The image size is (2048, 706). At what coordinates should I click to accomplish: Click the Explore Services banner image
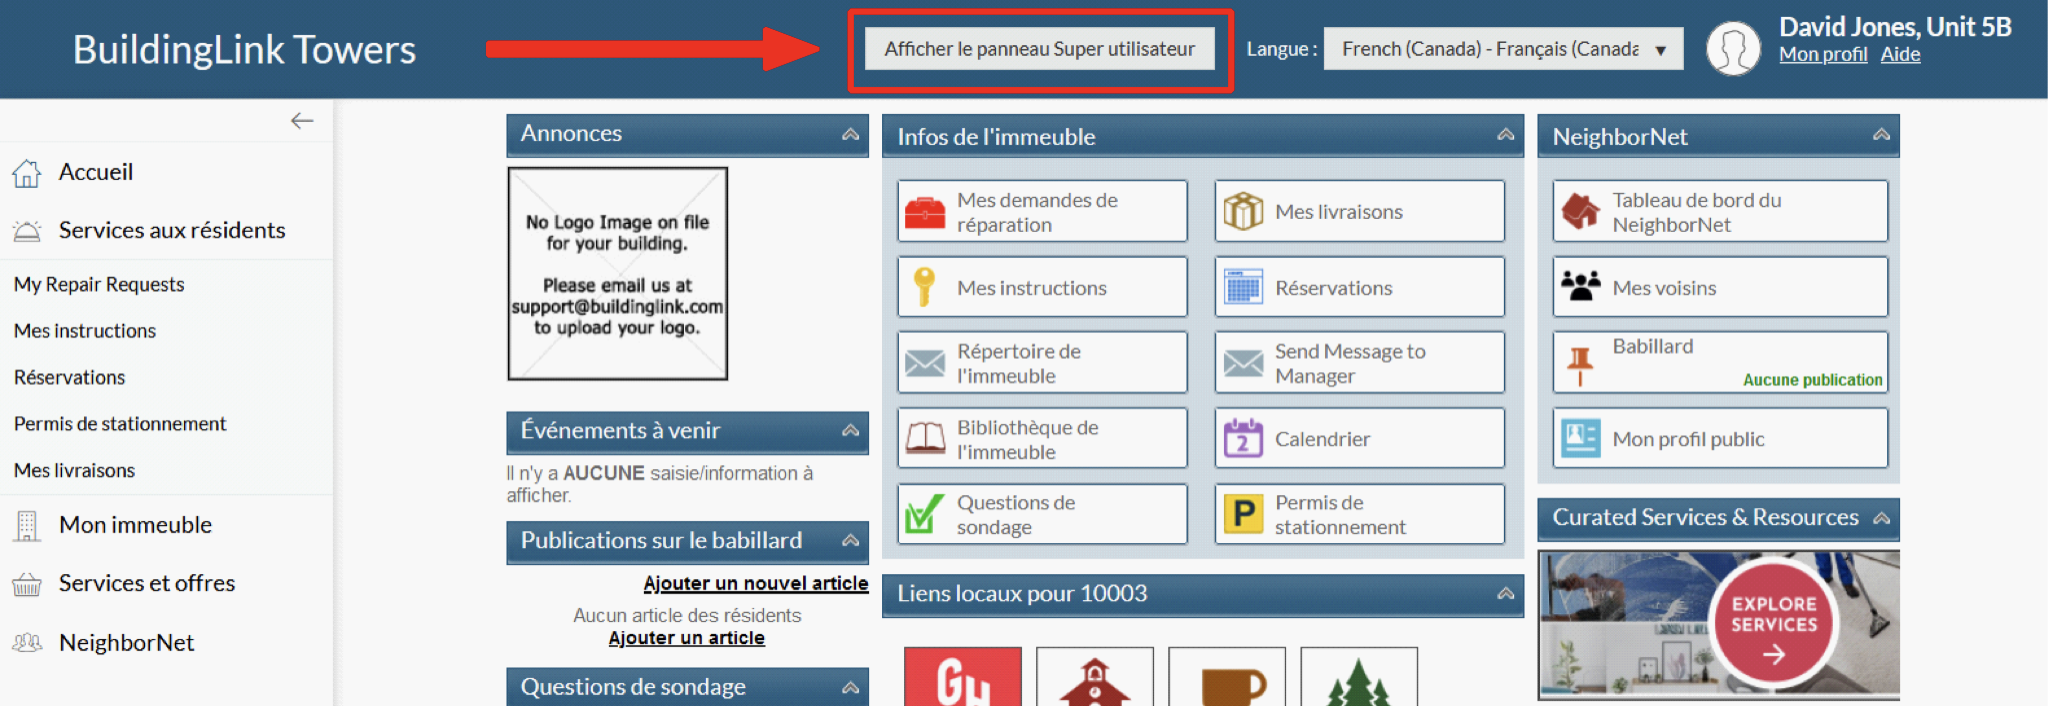pos(1718,624)
